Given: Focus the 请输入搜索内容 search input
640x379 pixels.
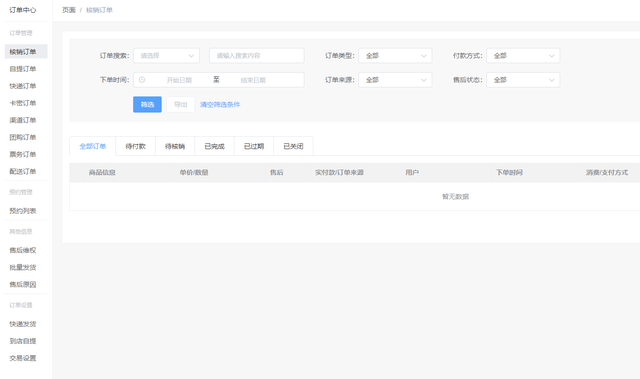Looking at the screenshot, I should pyautogui.click(x=257, y=55).
